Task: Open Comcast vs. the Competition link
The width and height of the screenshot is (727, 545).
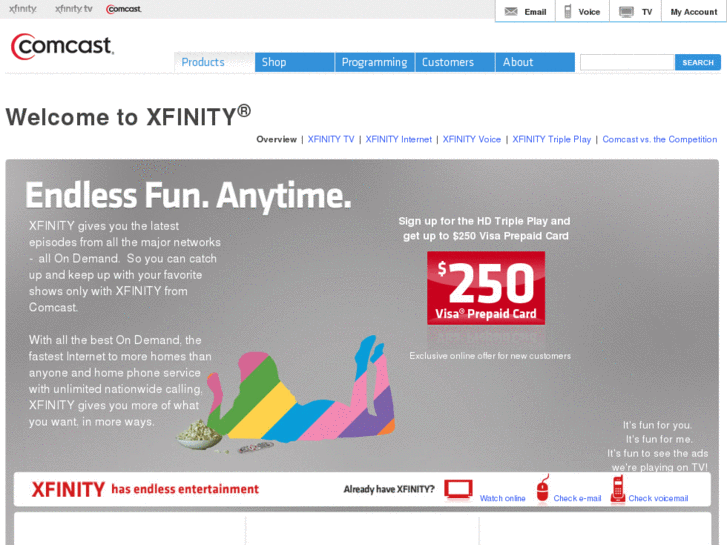Action: tap(659, 139)
